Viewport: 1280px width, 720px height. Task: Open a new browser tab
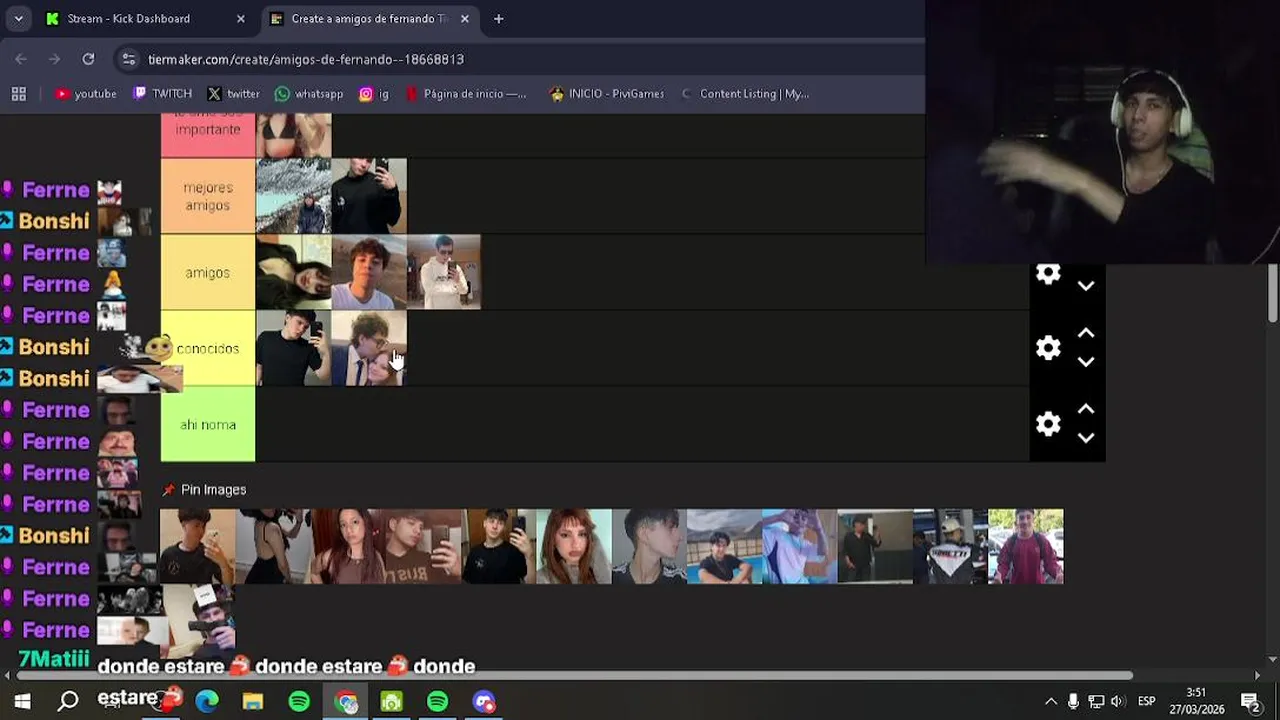[x=499, y=18]
